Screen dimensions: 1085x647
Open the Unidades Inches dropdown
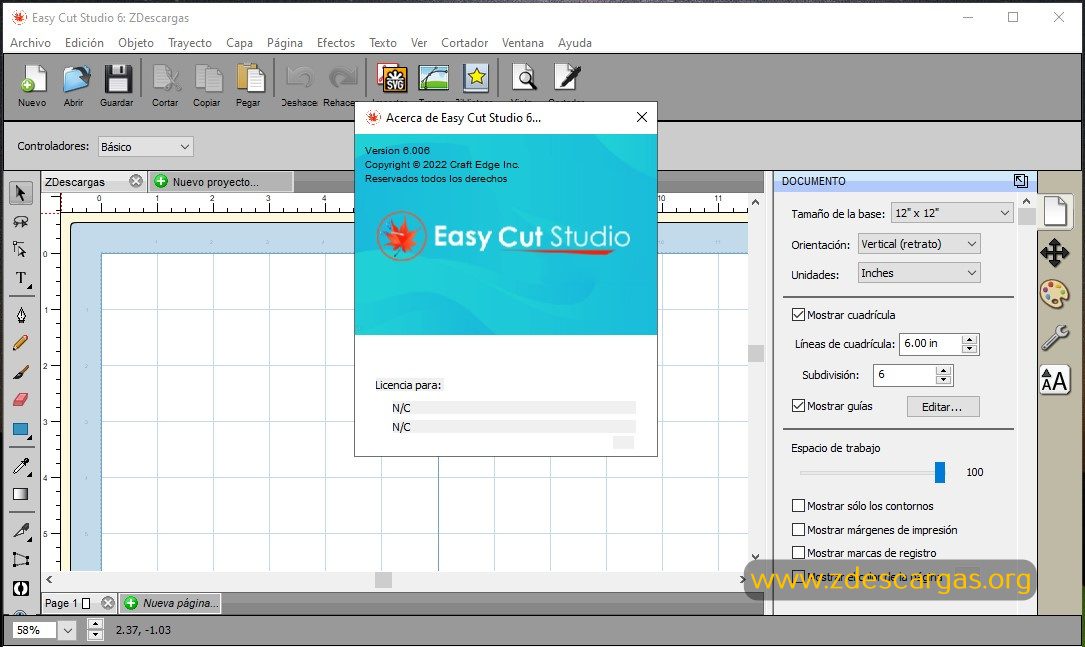coord(919,273)
